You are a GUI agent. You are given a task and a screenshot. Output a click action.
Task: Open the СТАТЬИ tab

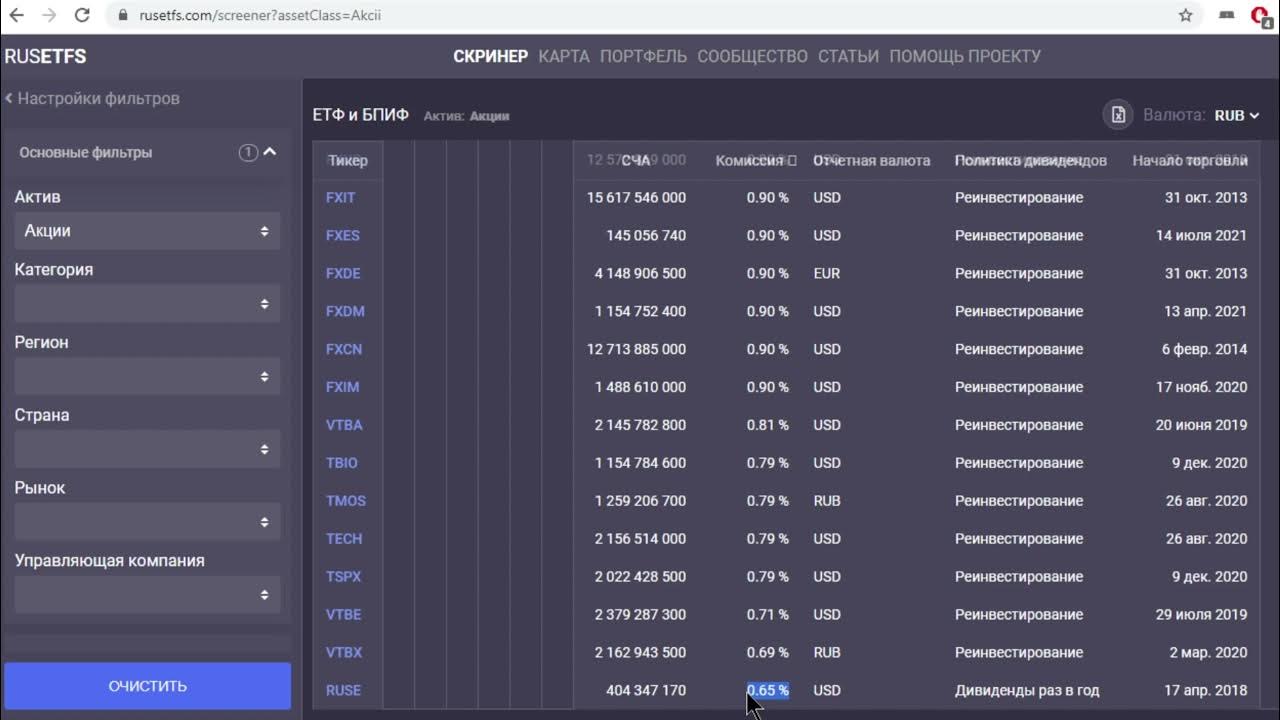click(848, 56)
